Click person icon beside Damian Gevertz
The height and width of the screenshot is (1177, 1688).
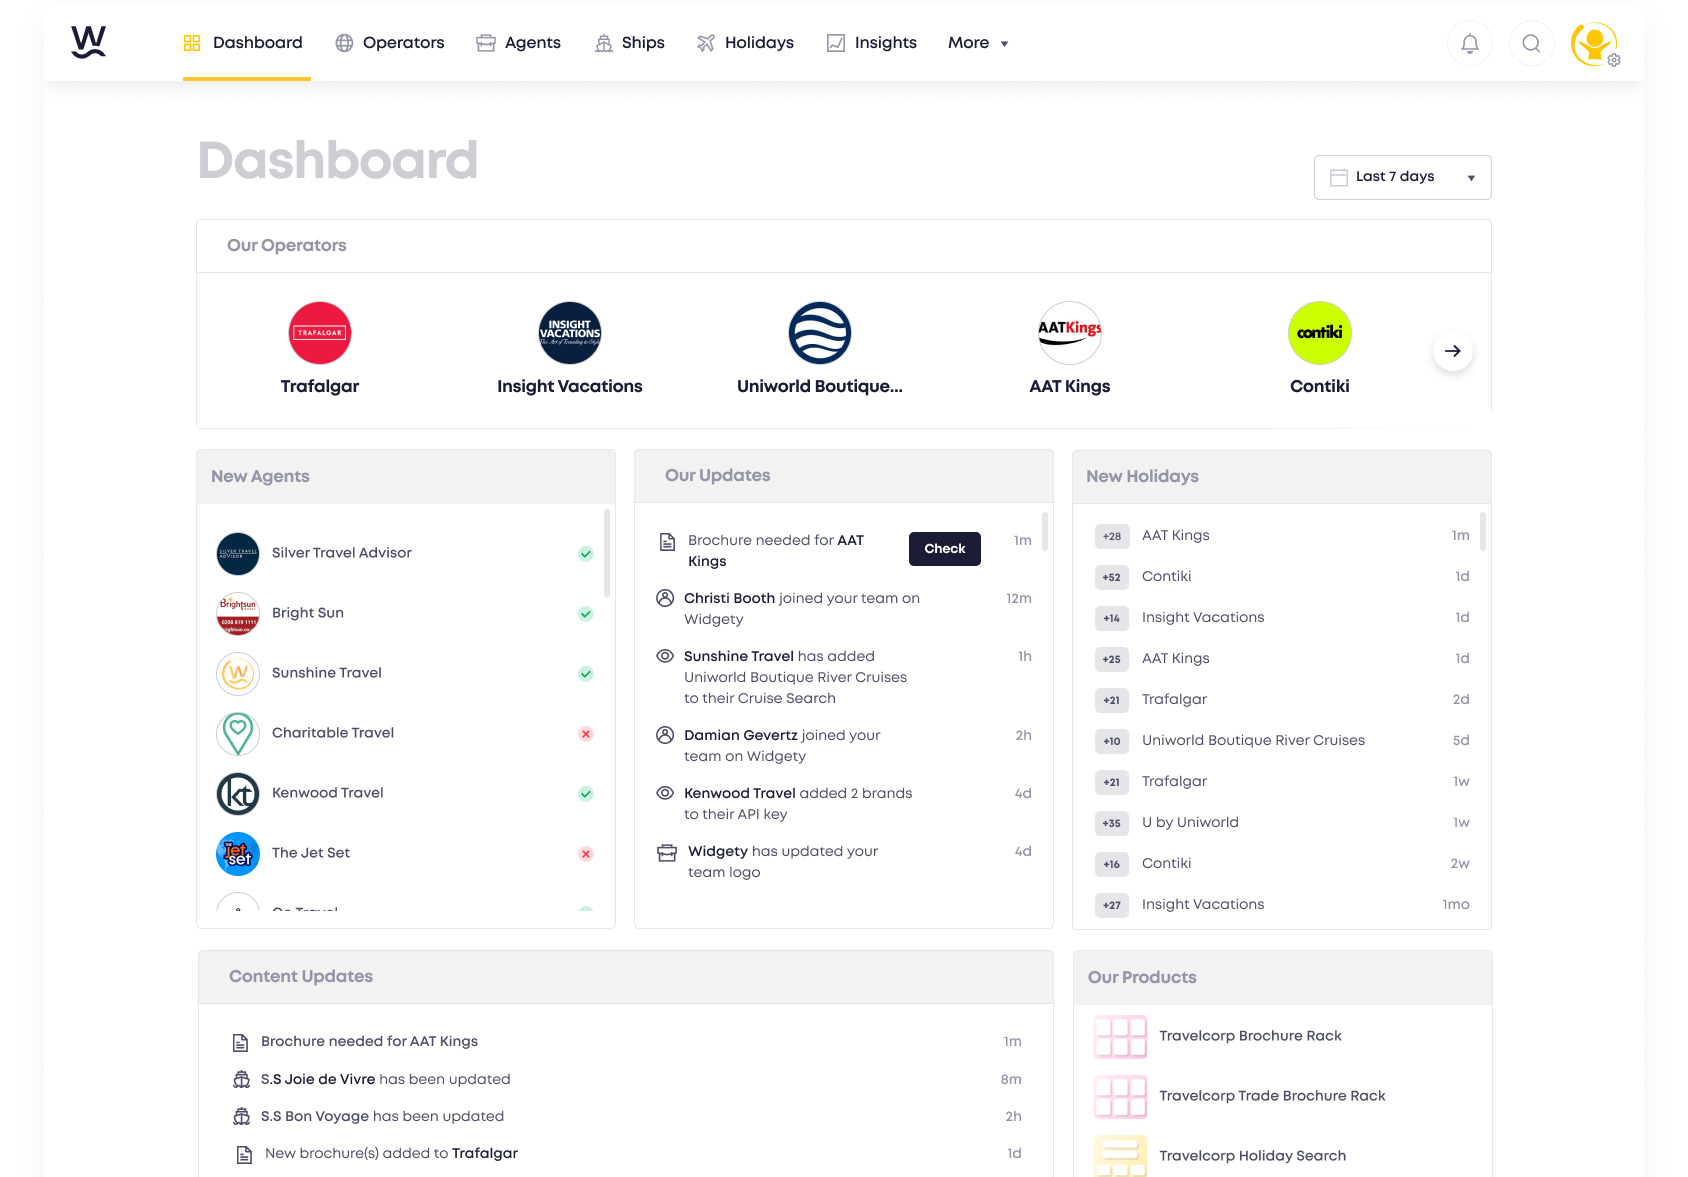tap(665, 735)
